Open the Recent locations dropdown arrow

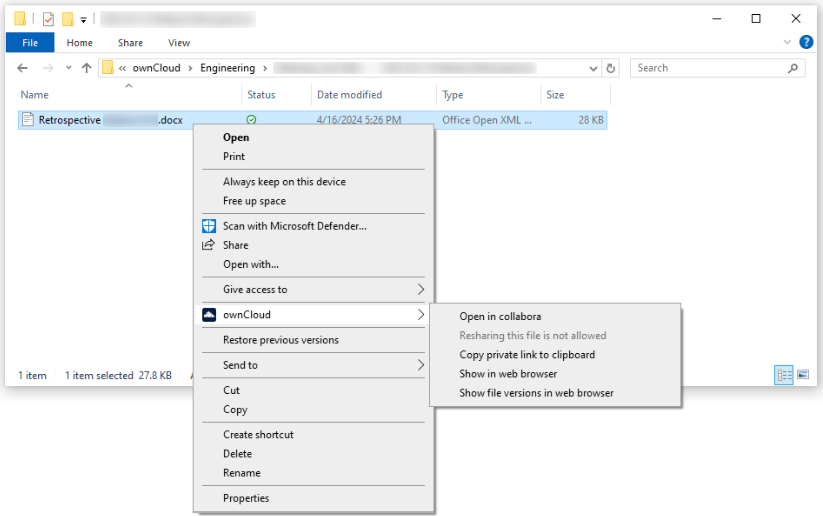[68, 68]
